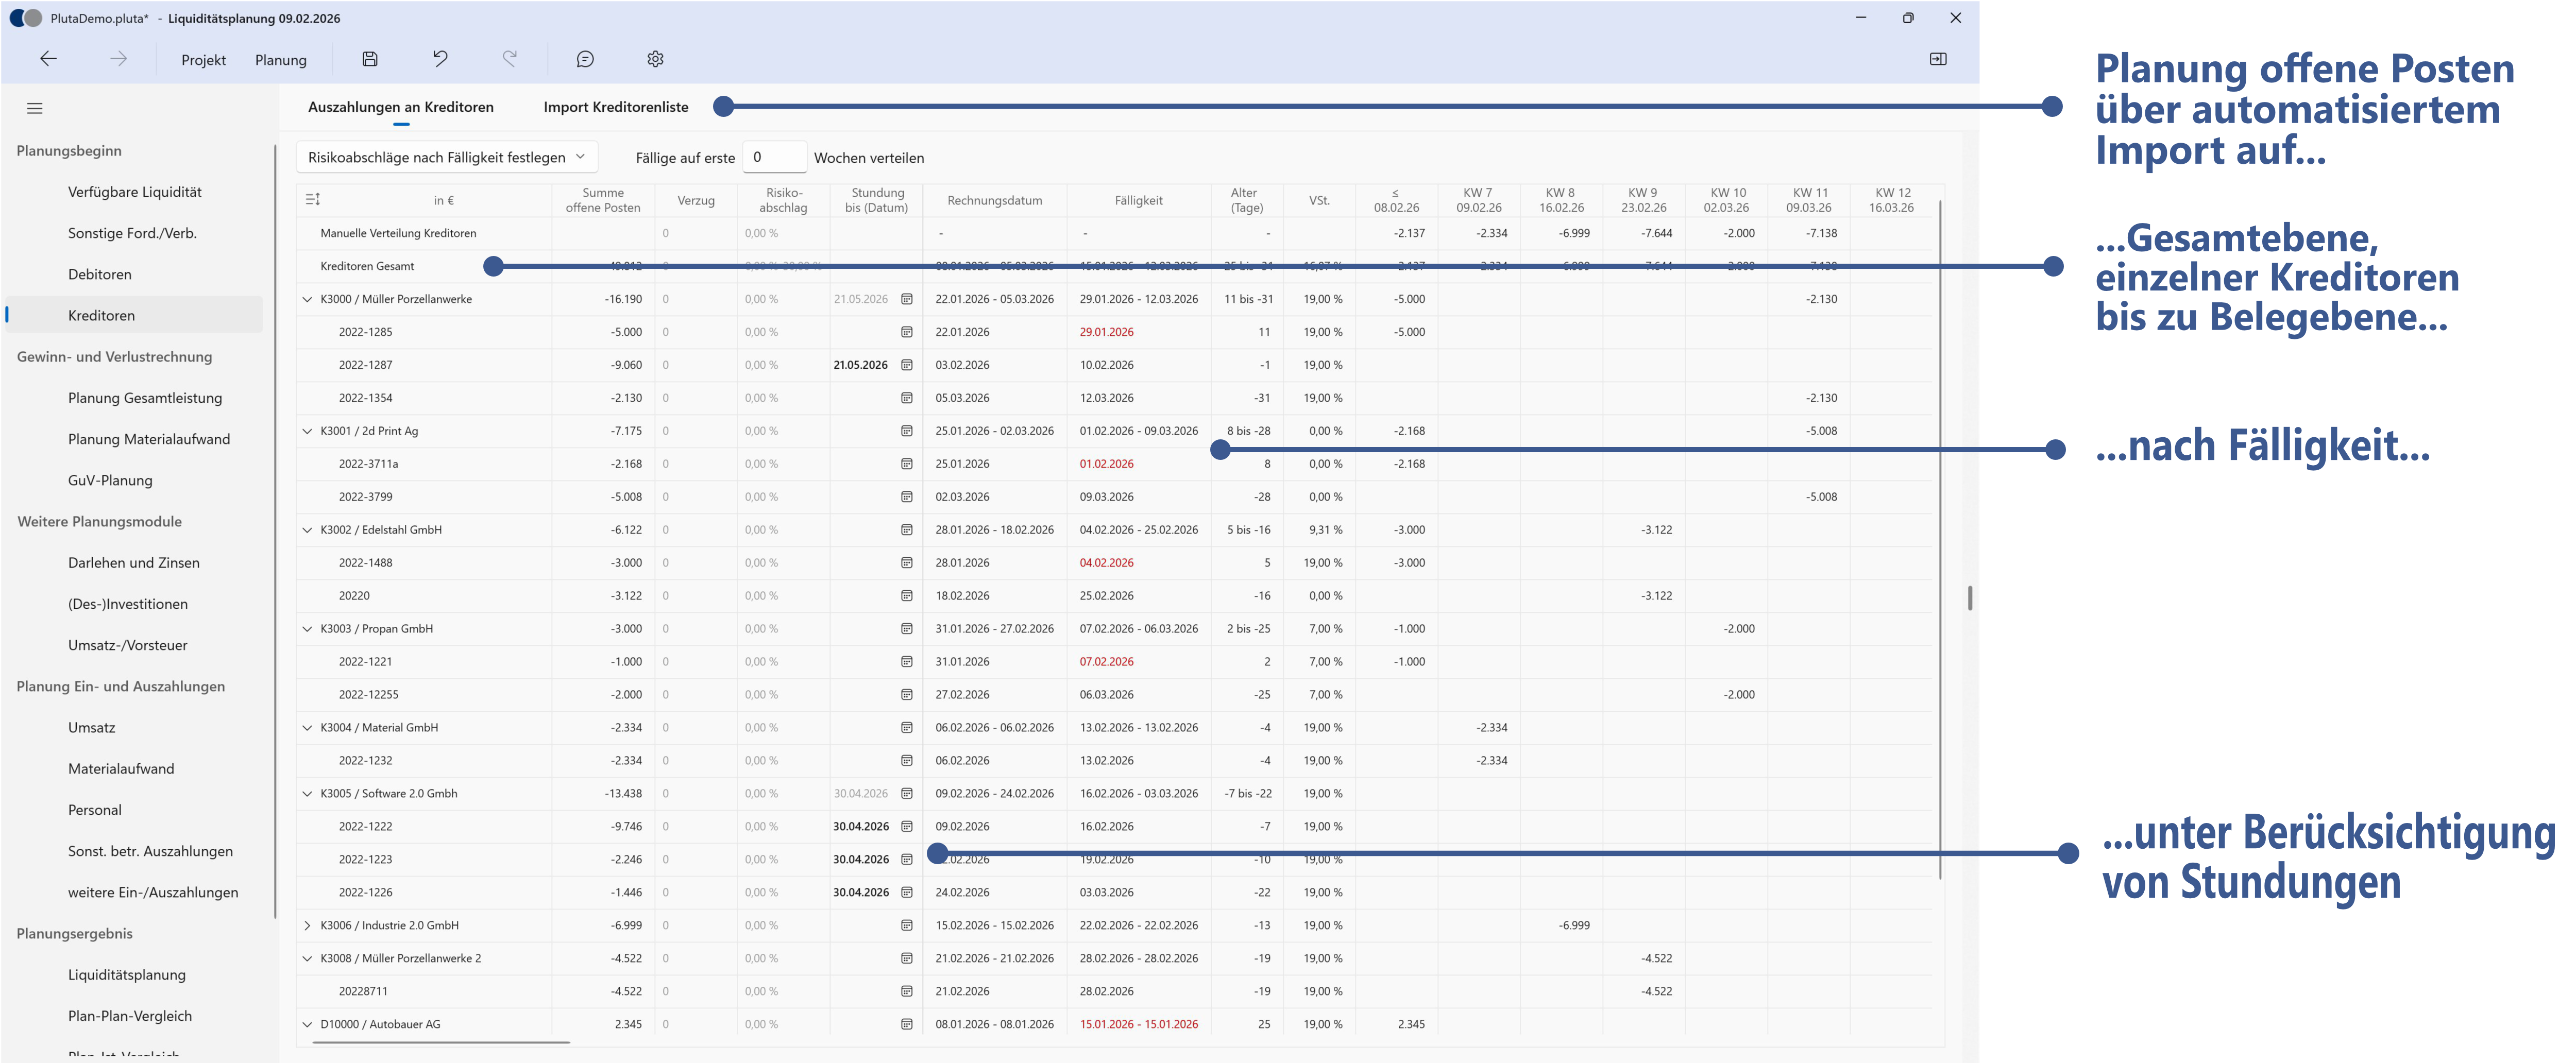Click the sort icon in the table header
This screenshot has height=1063, width=2576.
point(311,199)
